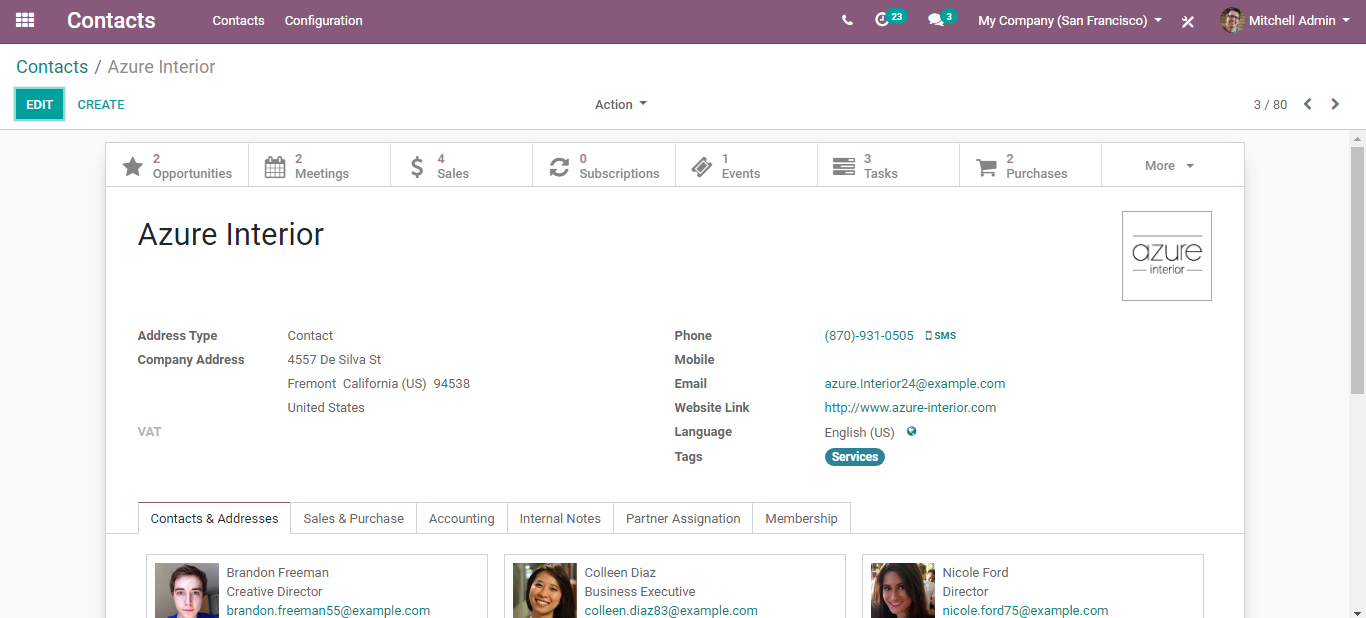Click Brandon Freeman contact name
The height and width of the screenshot is (618, 1366).
(x=277, y=573)
